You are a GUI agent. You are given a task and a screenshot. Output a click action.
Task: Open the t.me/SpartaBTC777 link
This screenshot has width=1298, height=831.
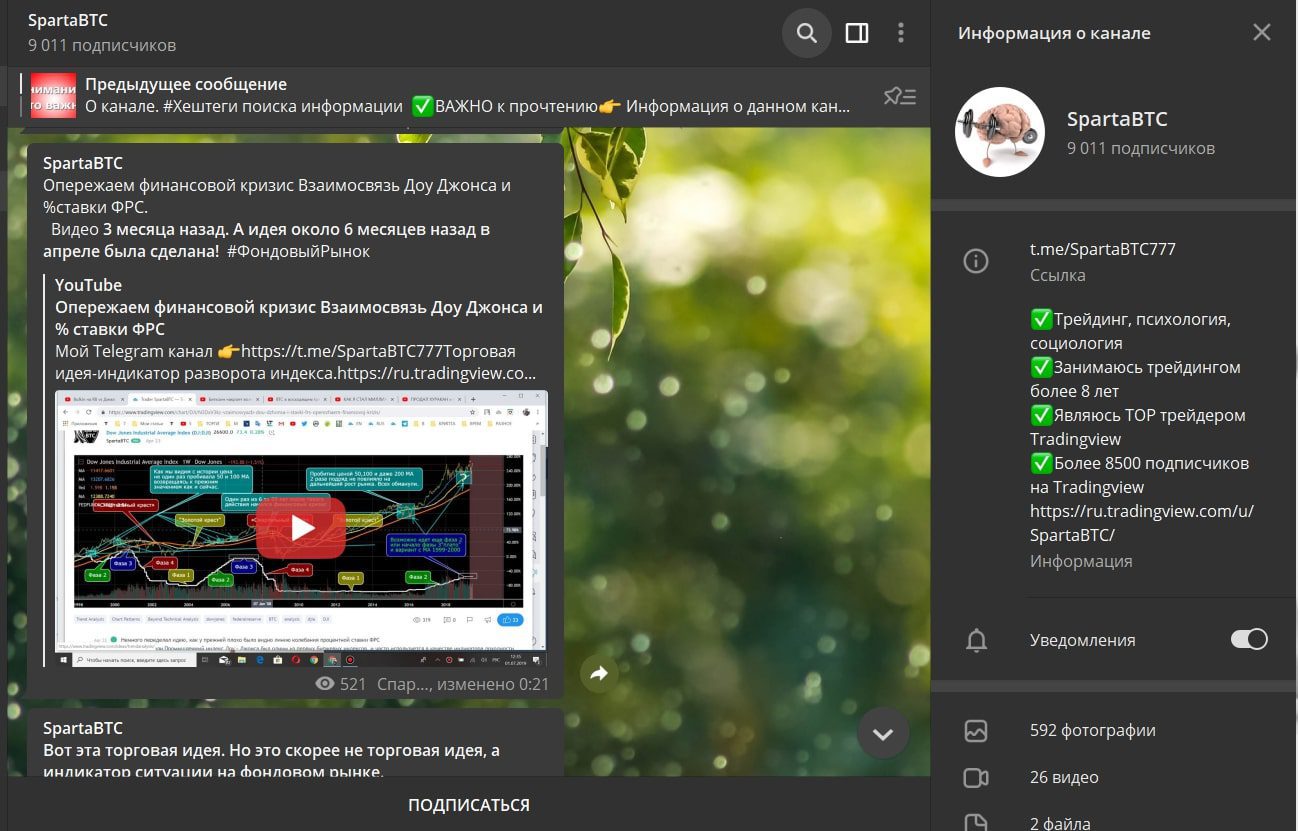point(1103,249)
